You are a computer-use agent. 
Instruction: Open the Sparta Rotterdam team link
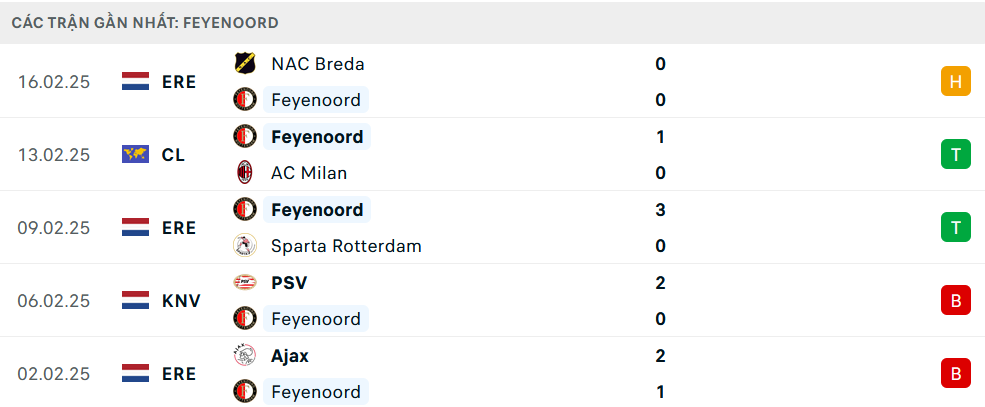[x=346, y=246]
